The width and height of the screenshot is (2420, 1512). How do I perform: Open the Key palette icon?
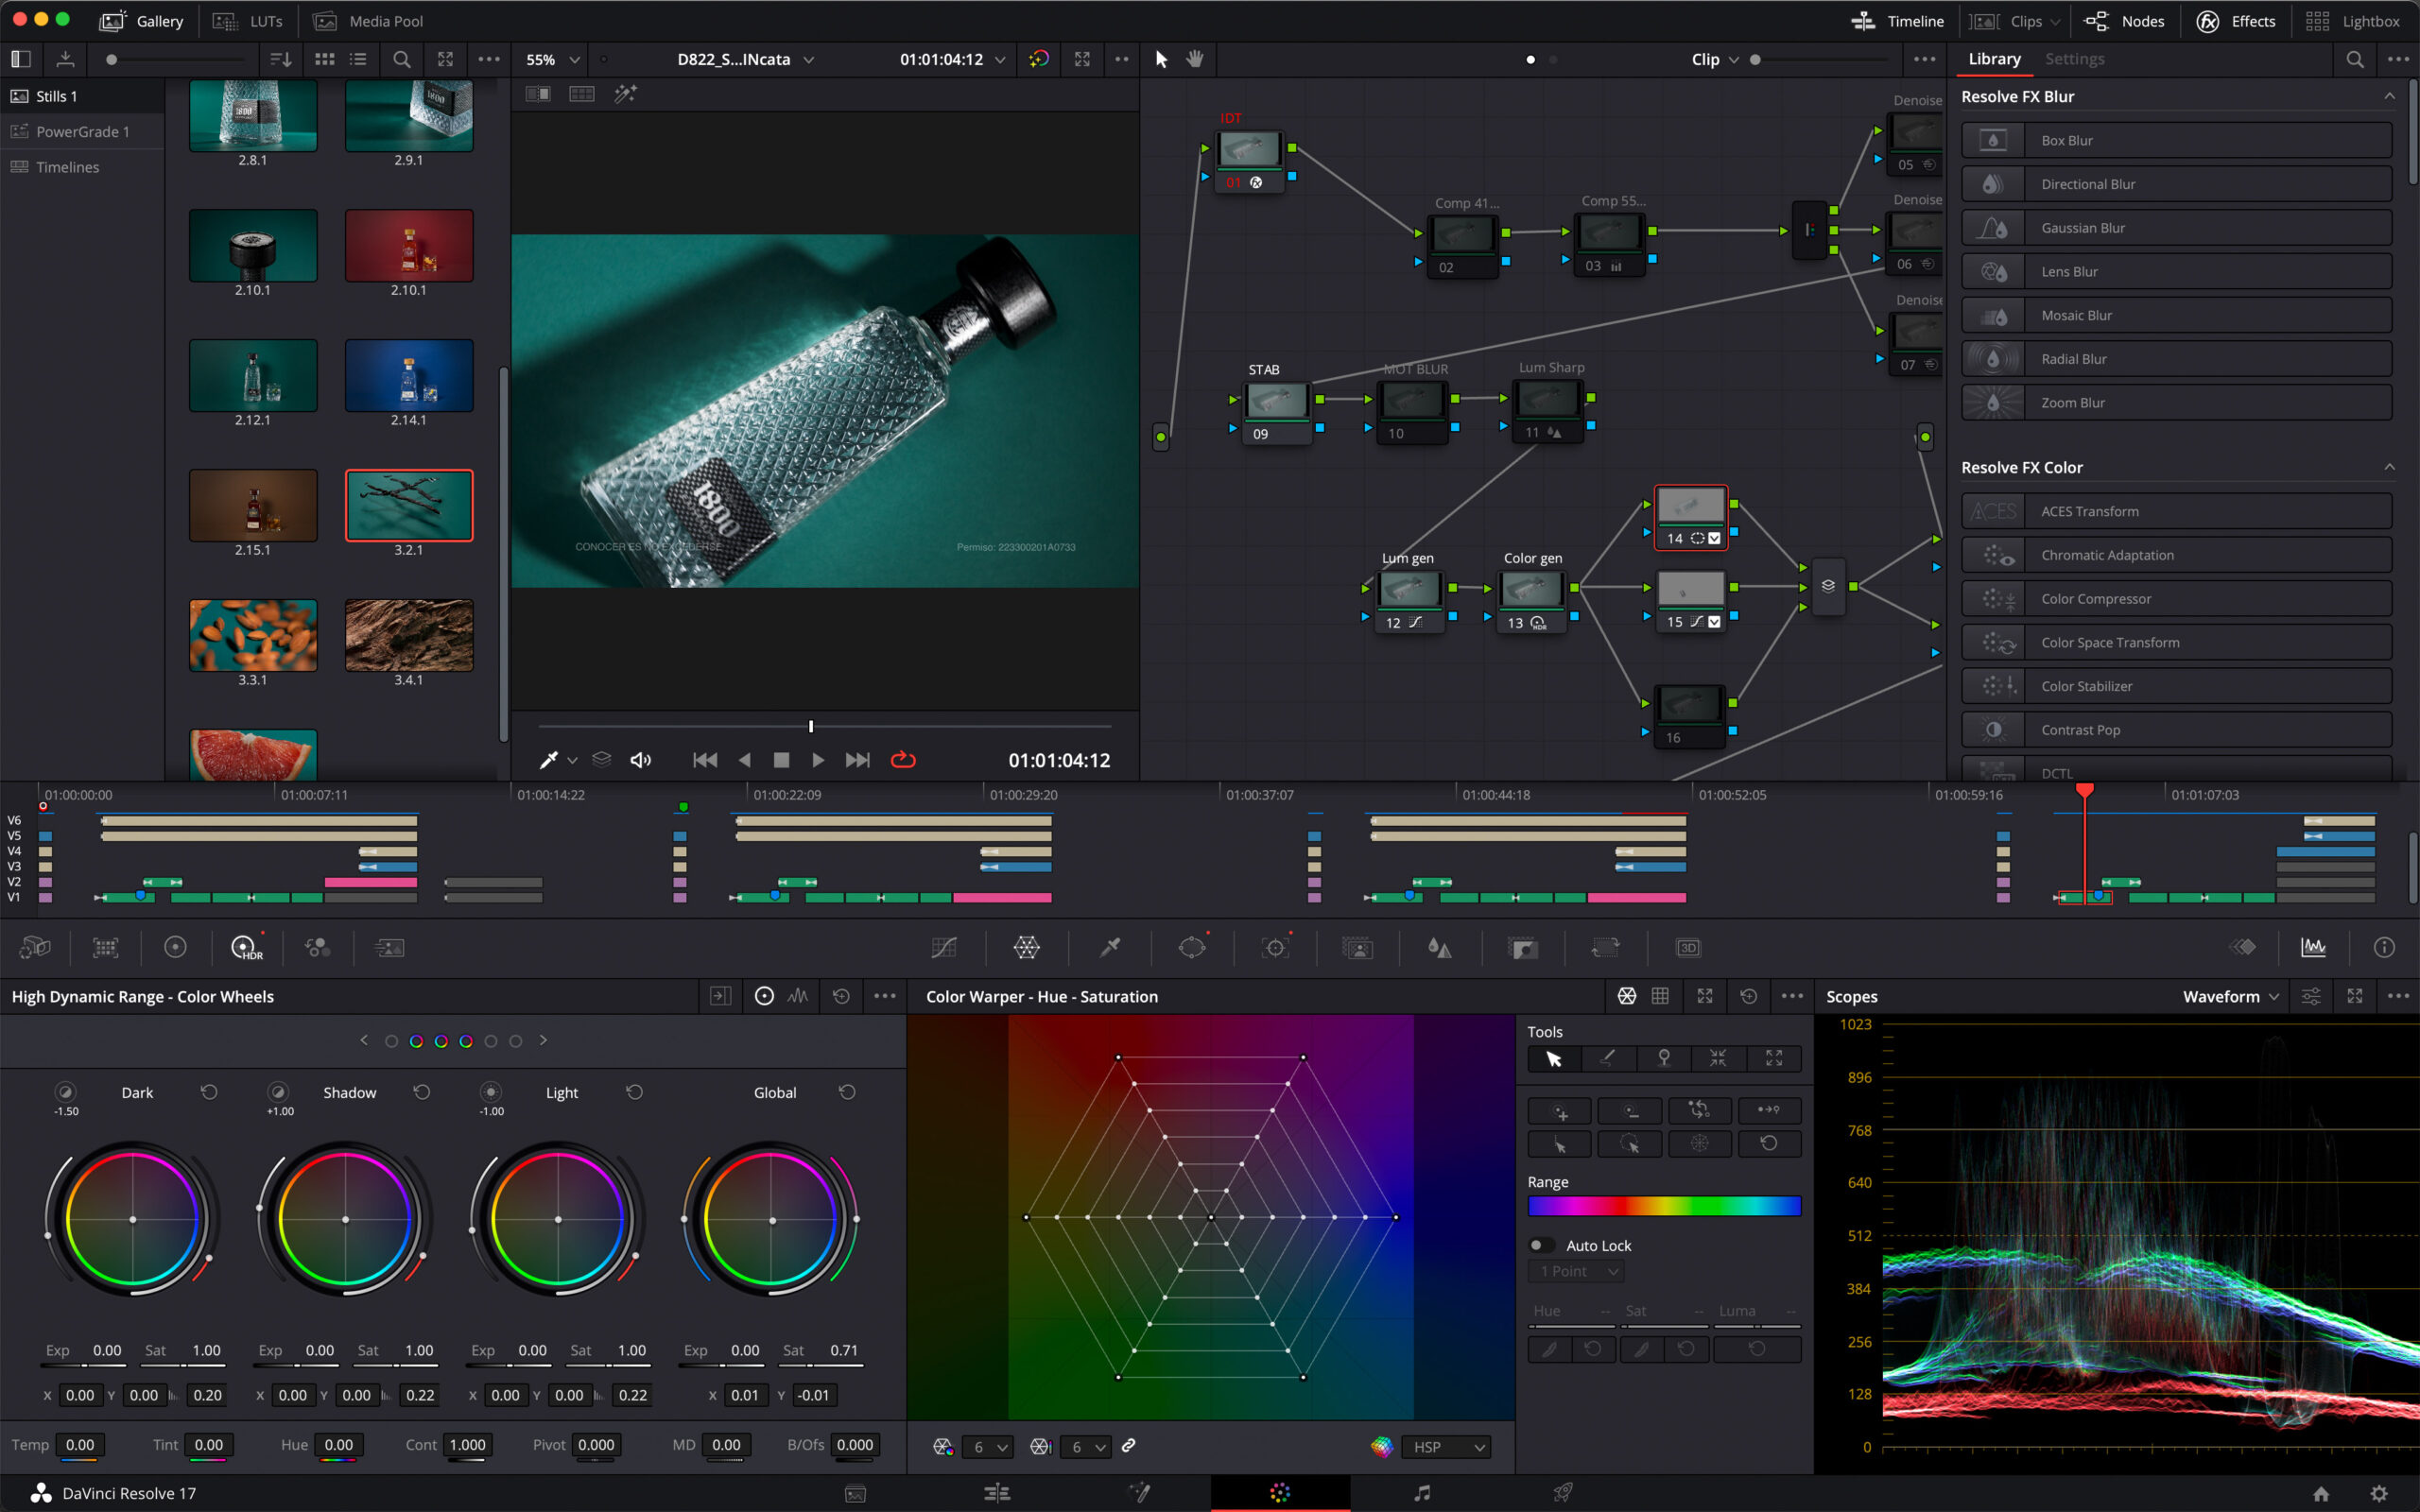[1523, 947]
